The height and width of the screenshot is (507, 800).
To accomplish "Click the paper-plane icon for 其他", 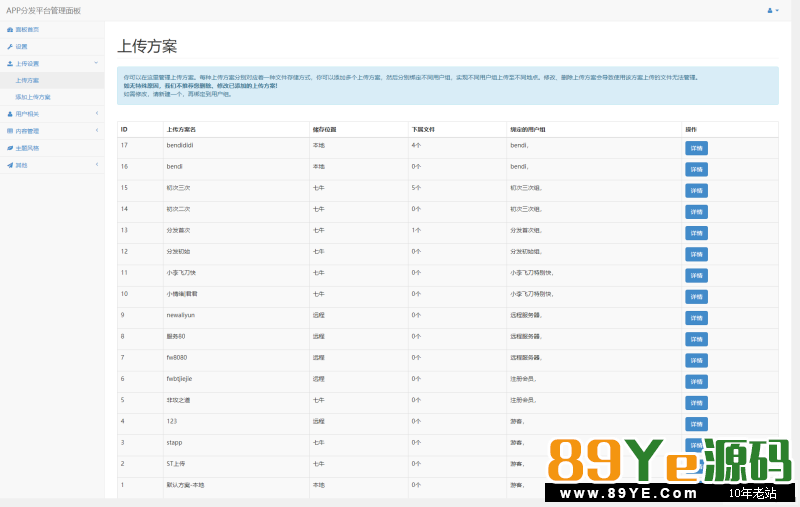I will [x=10, y=165].
